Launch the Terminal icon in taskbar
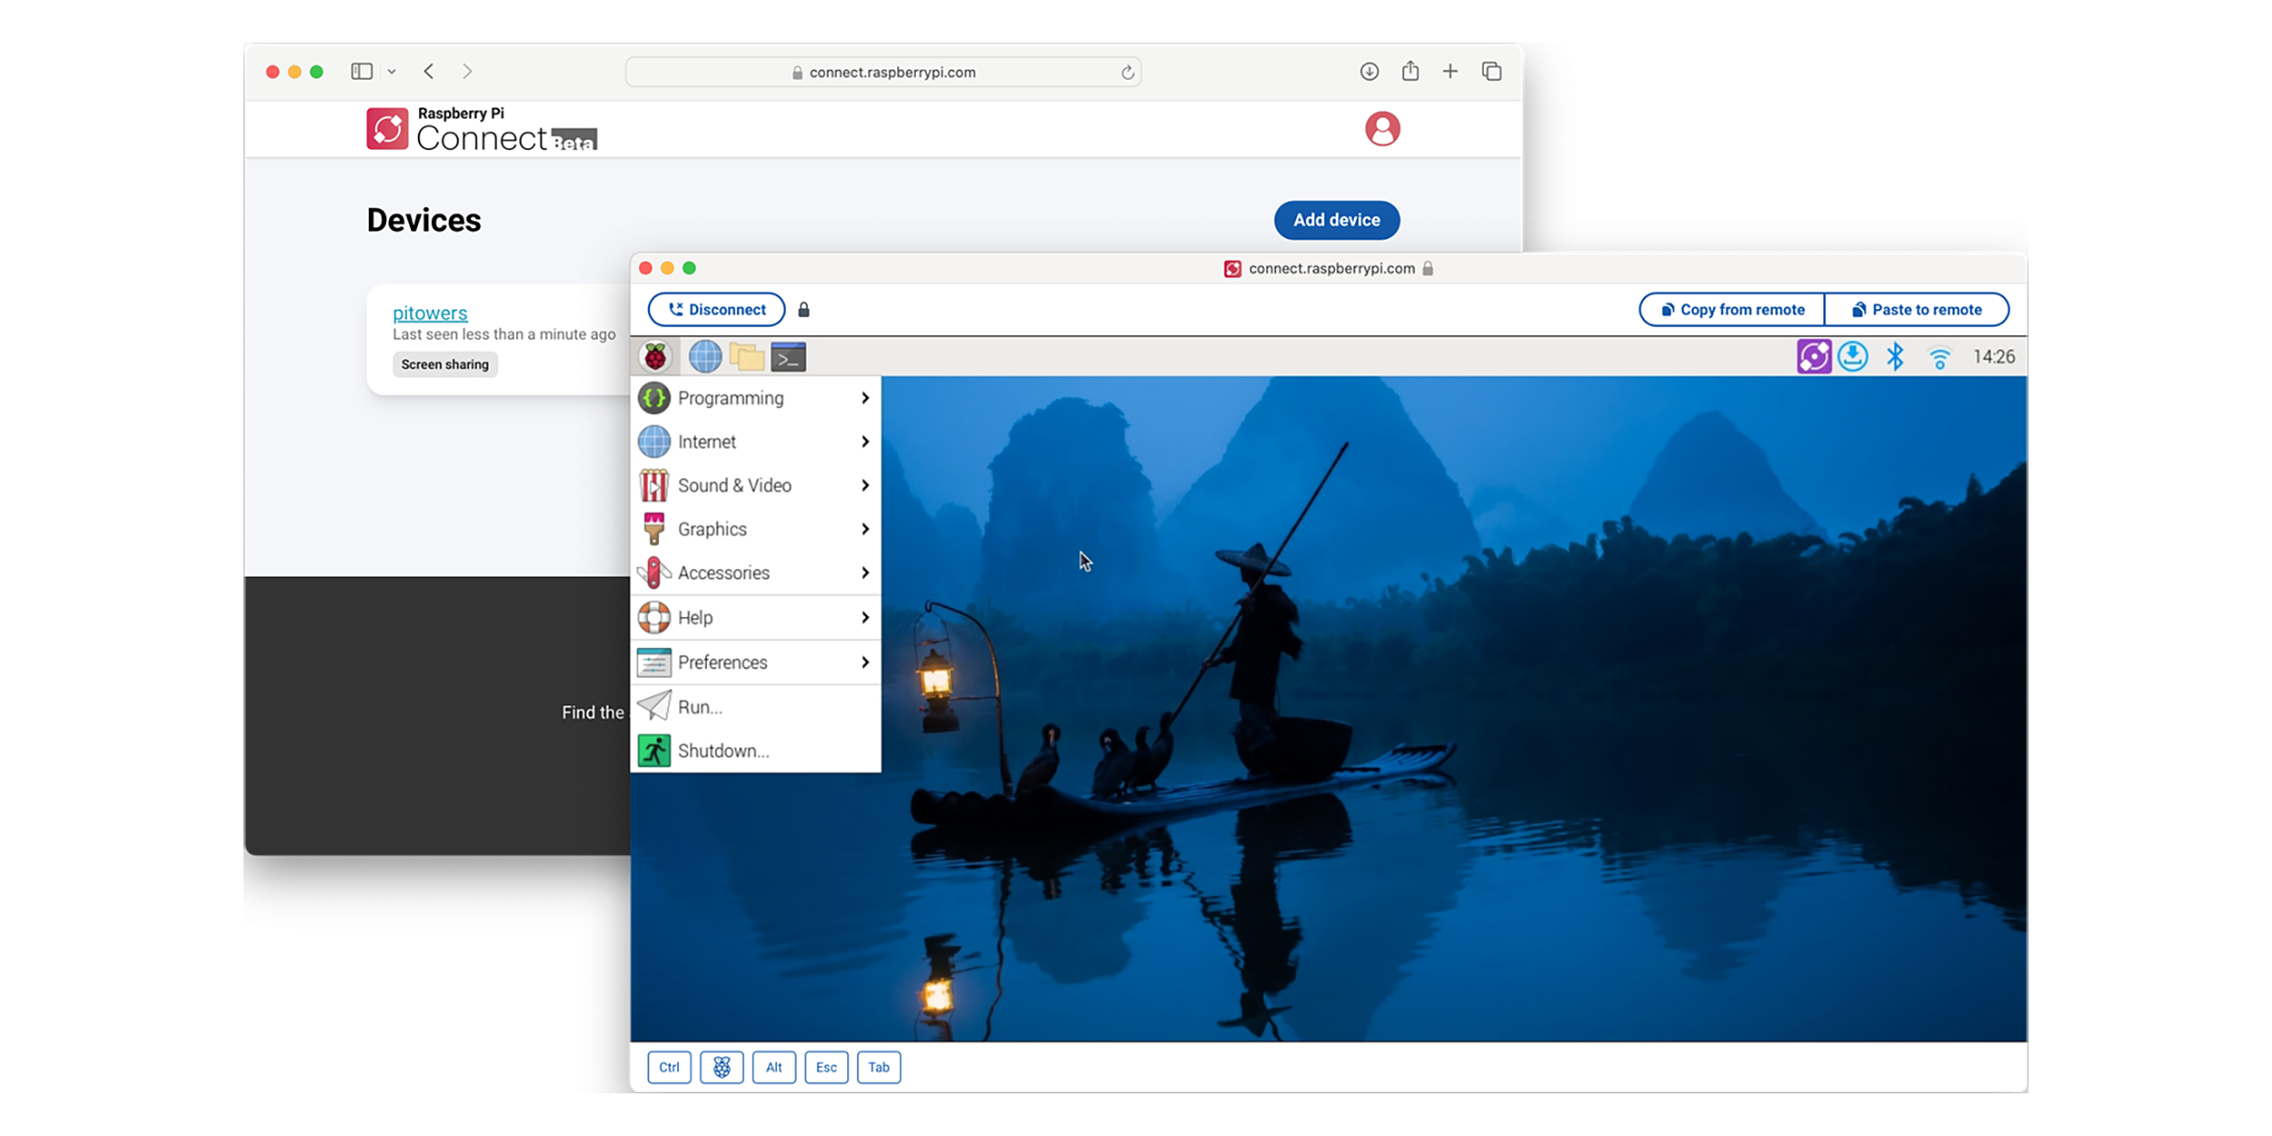Screen dimensions: 2272x1136 point(789,356)
